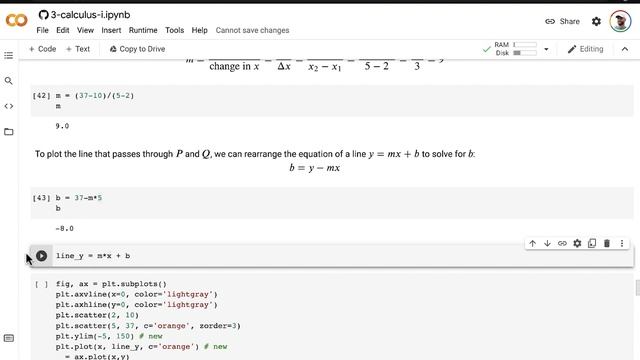Open the command palette icon at bottom left
Image resolution: width=640 pixels, height=360 pixels.
point(9,338)
